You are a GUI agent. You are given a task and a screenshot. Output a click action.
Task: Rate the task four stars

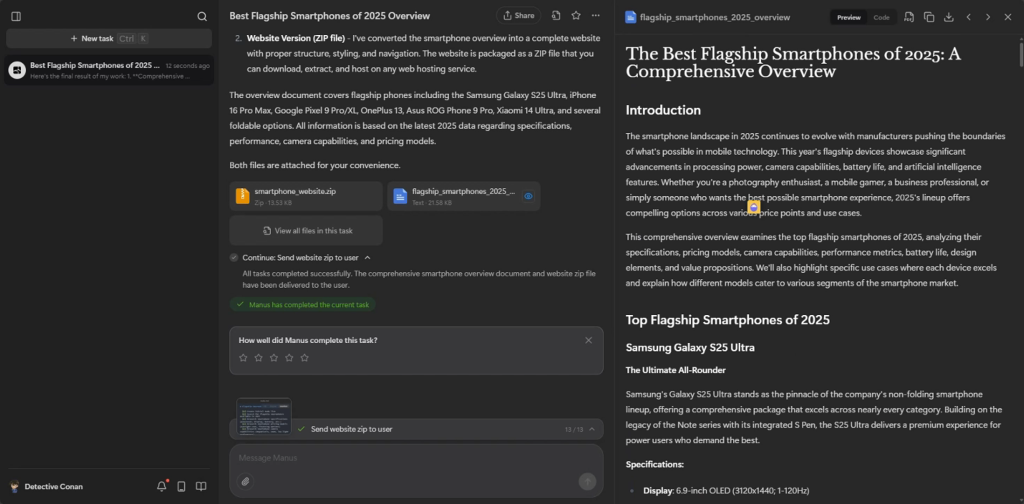(x=289, y=358)
